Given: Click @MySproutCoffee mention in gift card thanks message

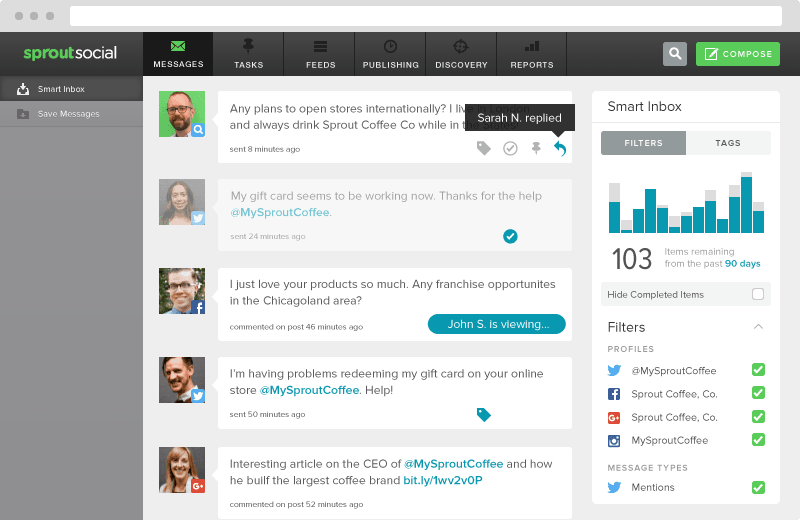Looking at the screenshot, I should point(280,212).
